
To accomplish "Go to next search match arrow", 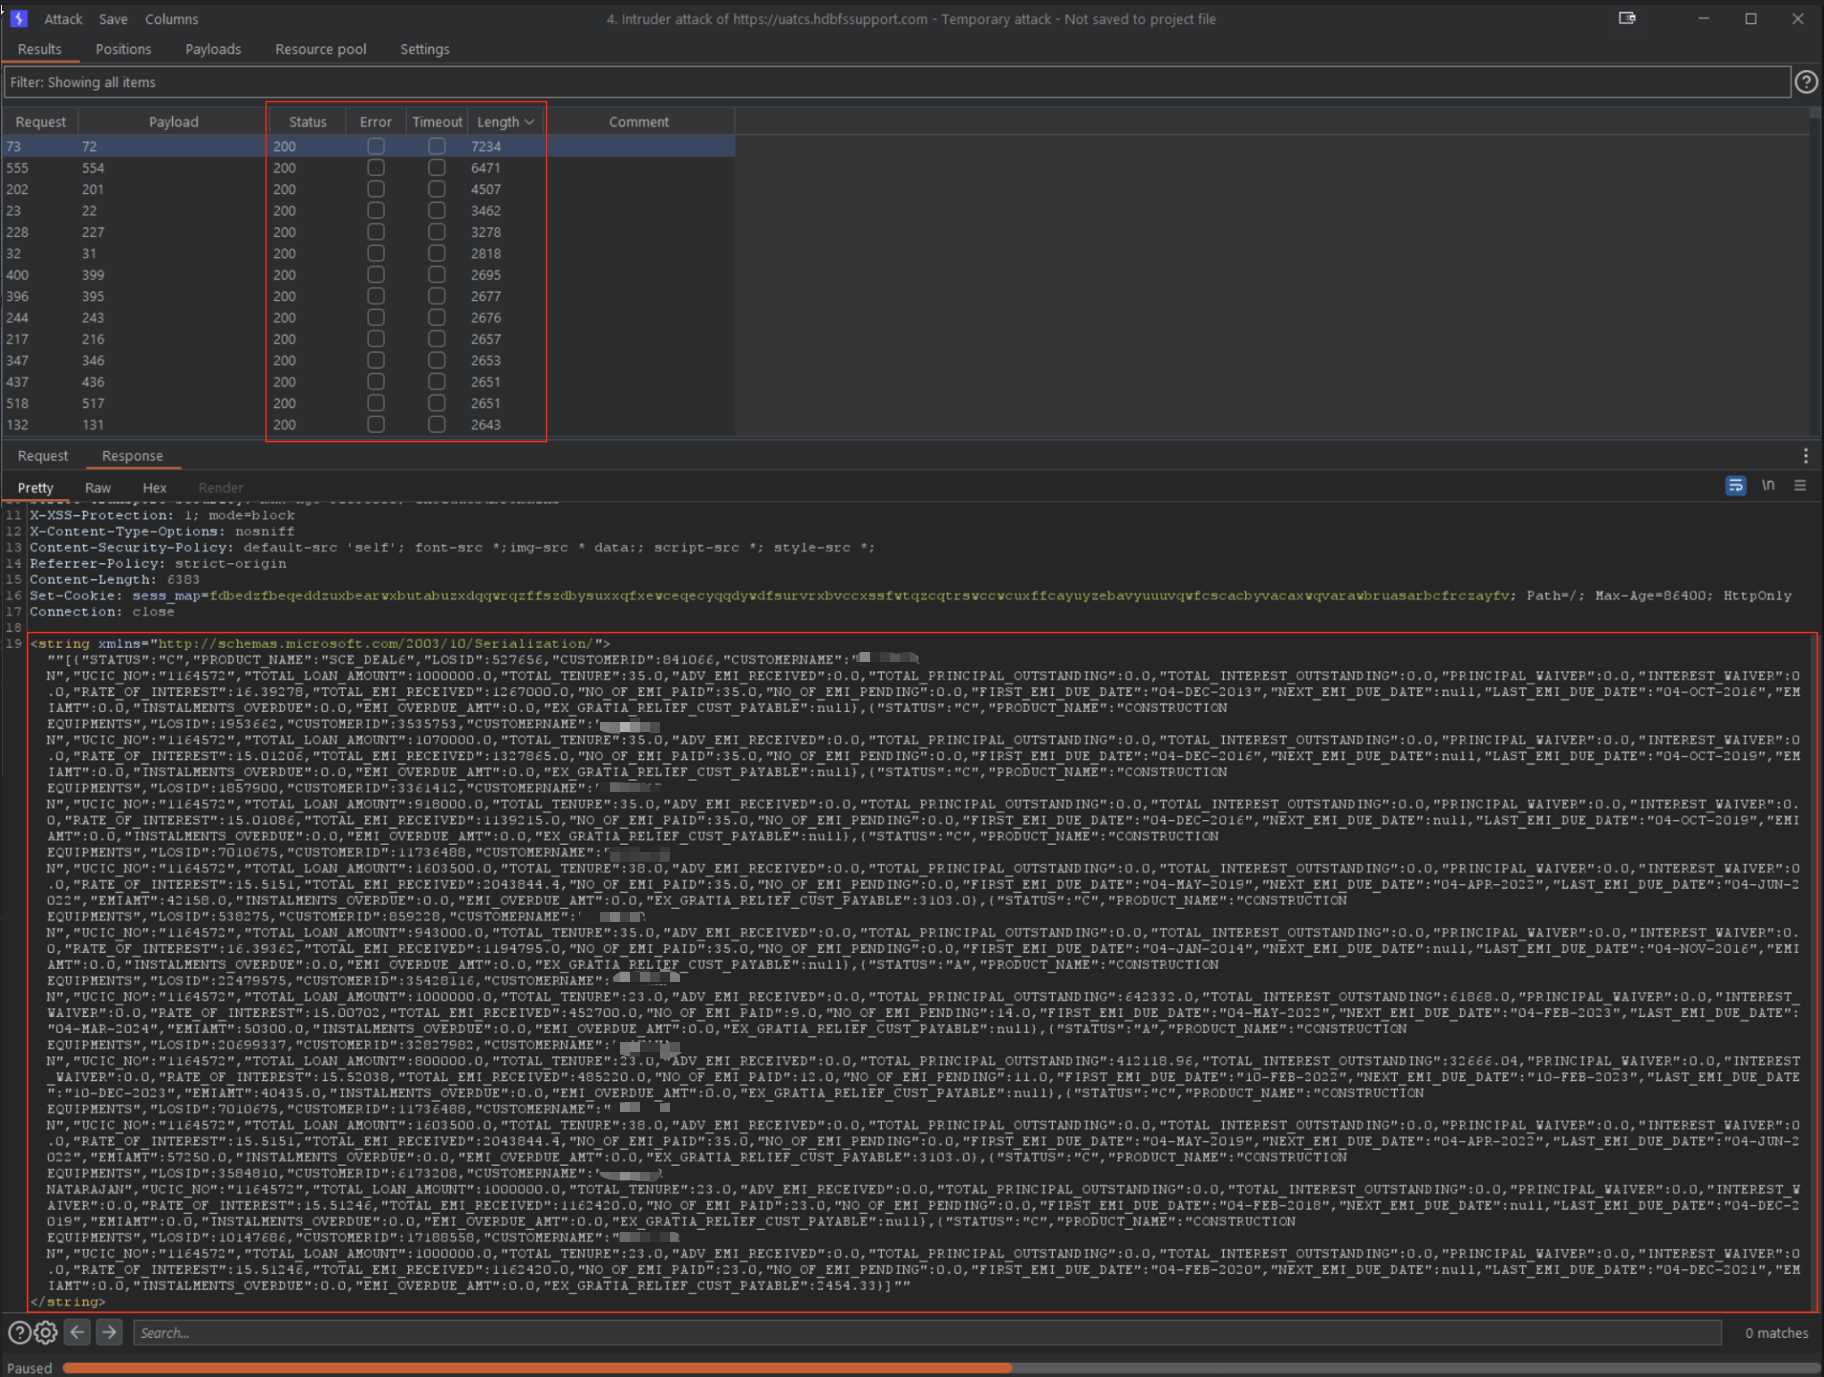I will coord(110,1333).
